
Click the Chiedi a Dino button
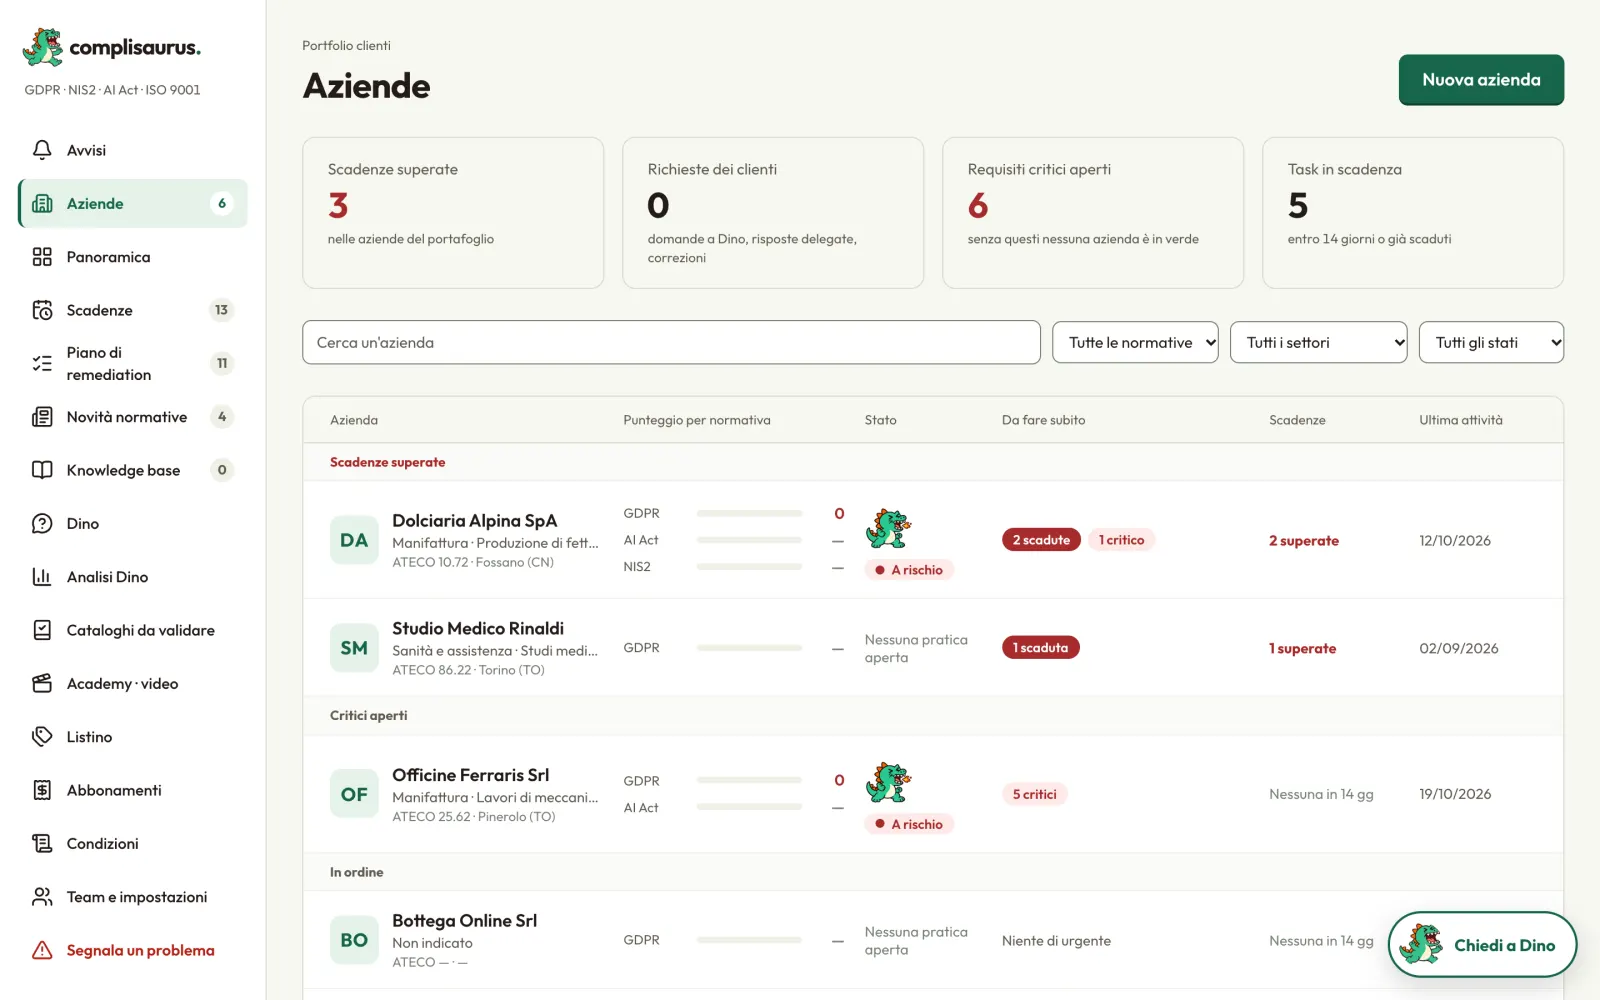pyautogui.click(x=1482, y=944)
